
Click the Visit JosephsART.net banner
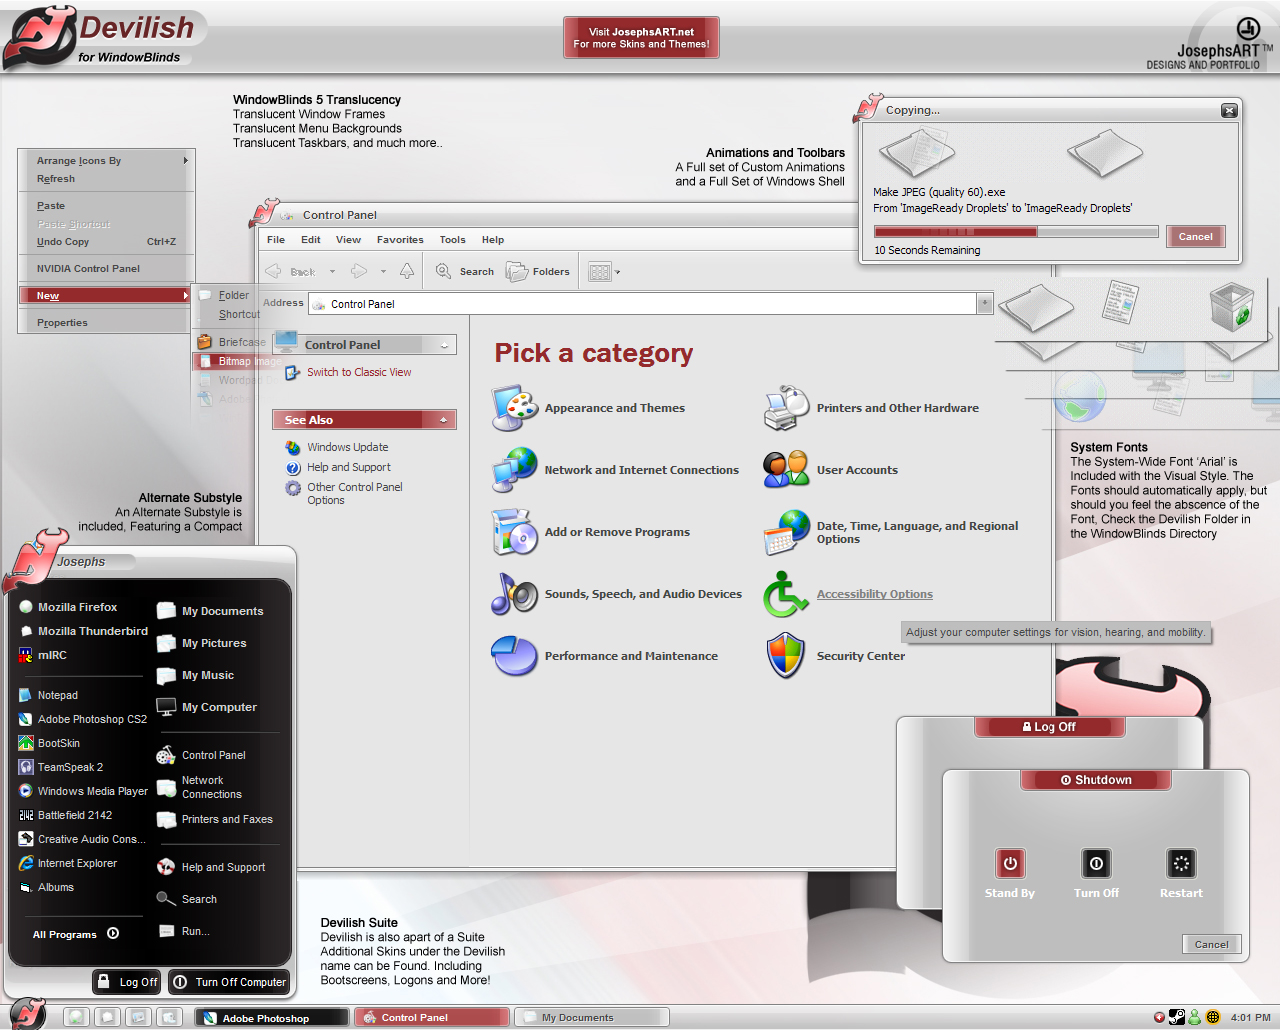click(641, 38)
